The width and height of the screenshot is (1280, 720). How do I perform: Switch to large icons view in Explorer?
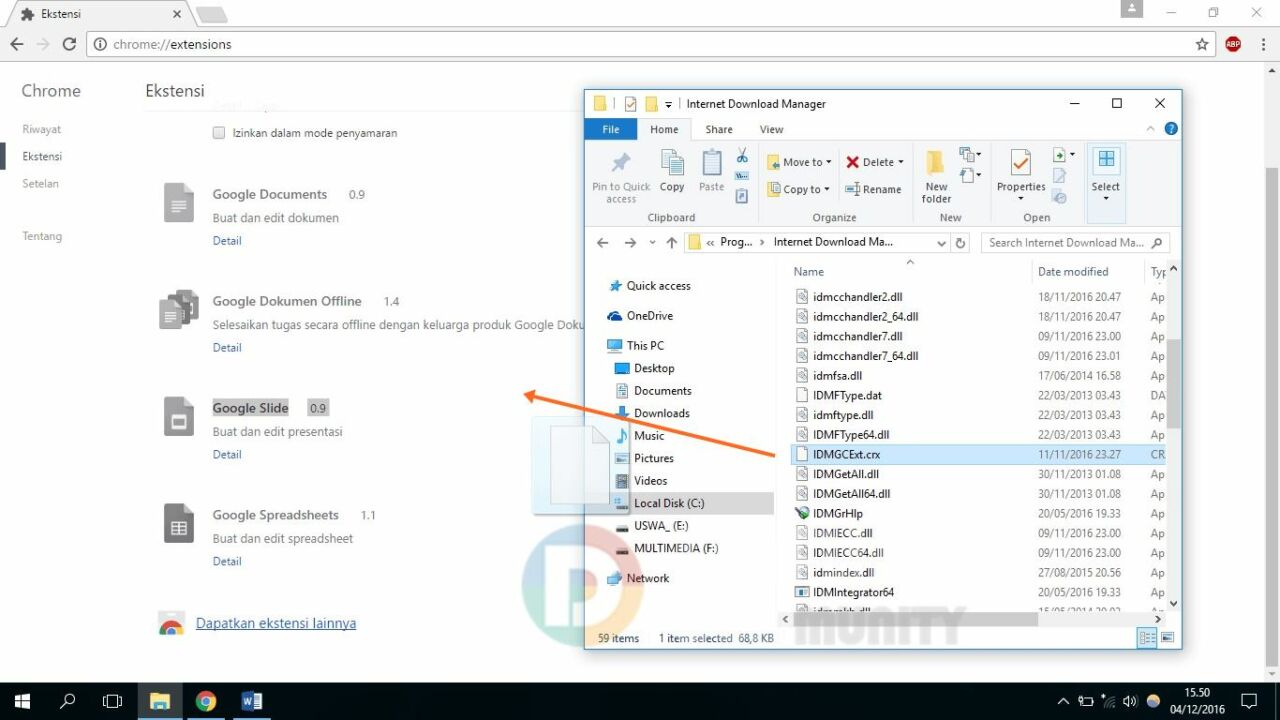coord(1167,638)
